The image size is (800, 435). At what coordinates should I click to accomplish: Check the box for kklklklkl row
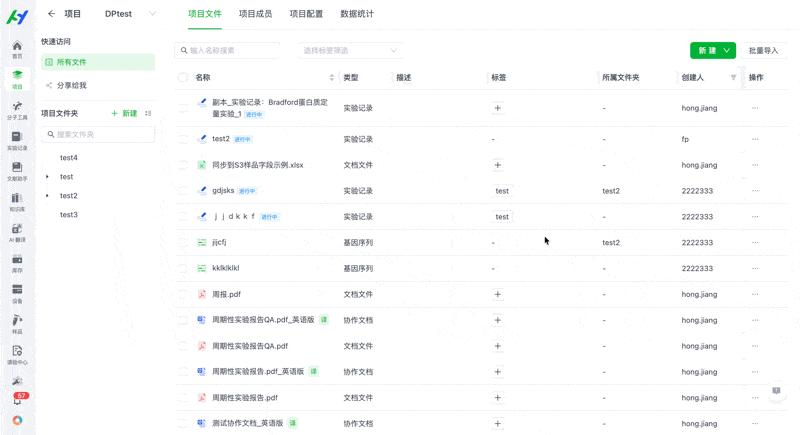click(x=183, y=268)
